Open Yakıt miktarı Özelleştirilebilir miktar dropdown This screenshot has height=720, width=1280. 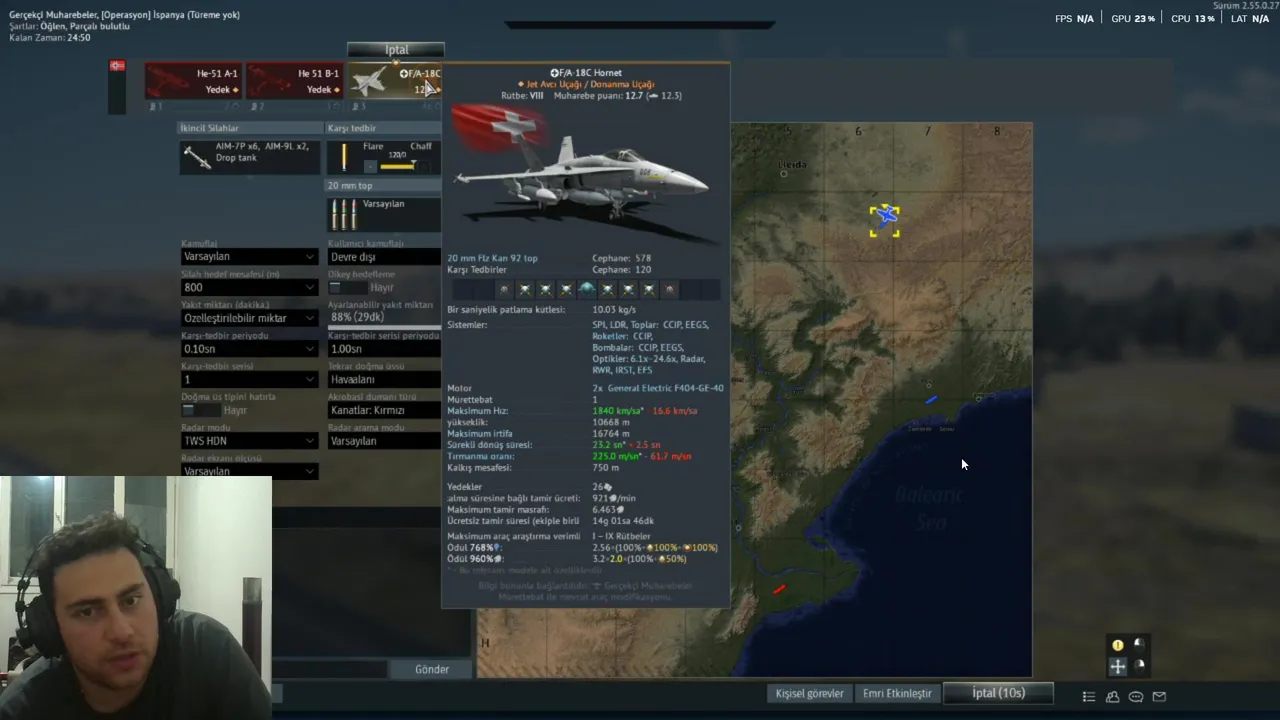pos(249,319)
